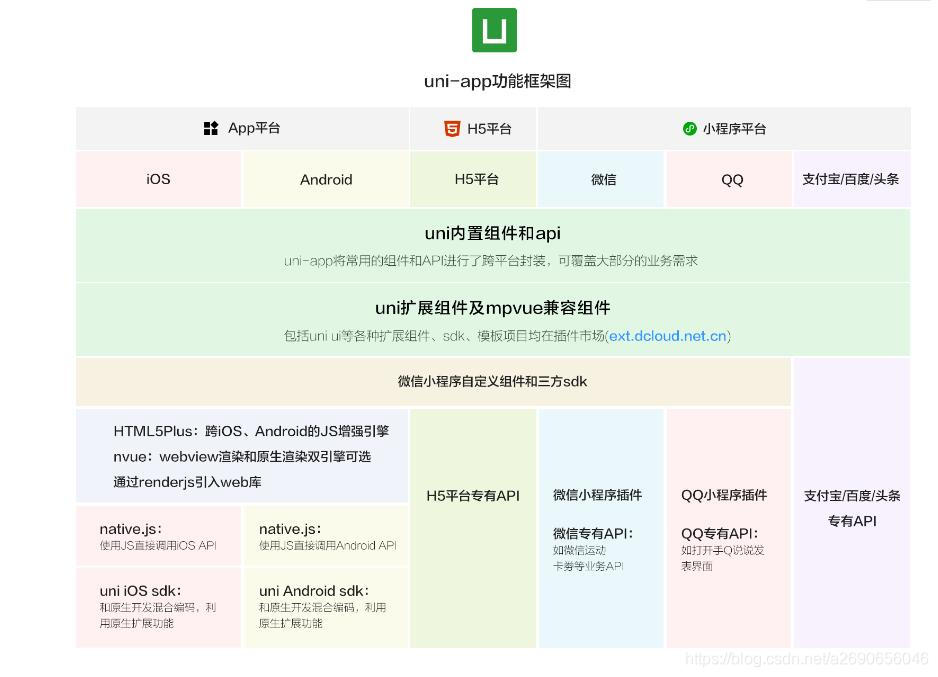
Task: Open the ext.dcloud.net.cn link
Action: point(668,336)
